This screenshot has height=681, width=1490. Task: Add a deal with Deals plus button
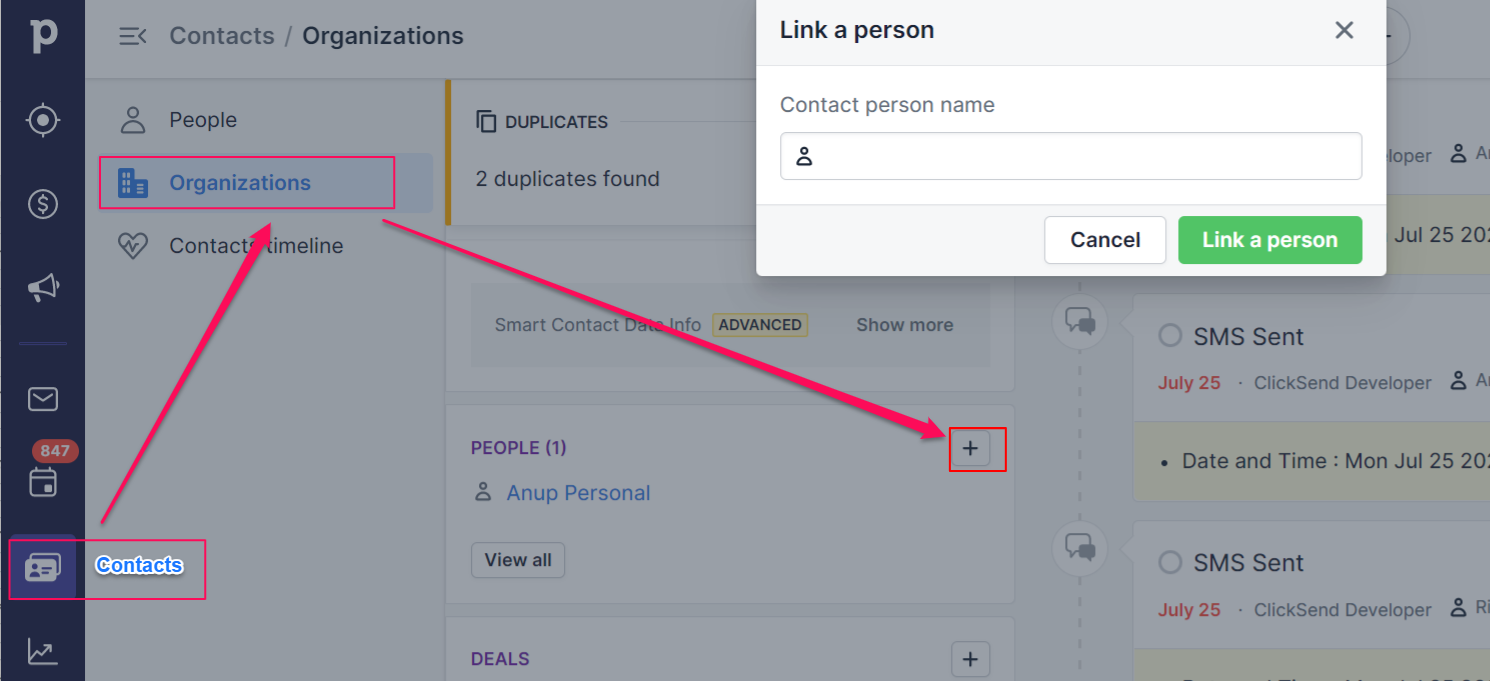pos(970,659)
